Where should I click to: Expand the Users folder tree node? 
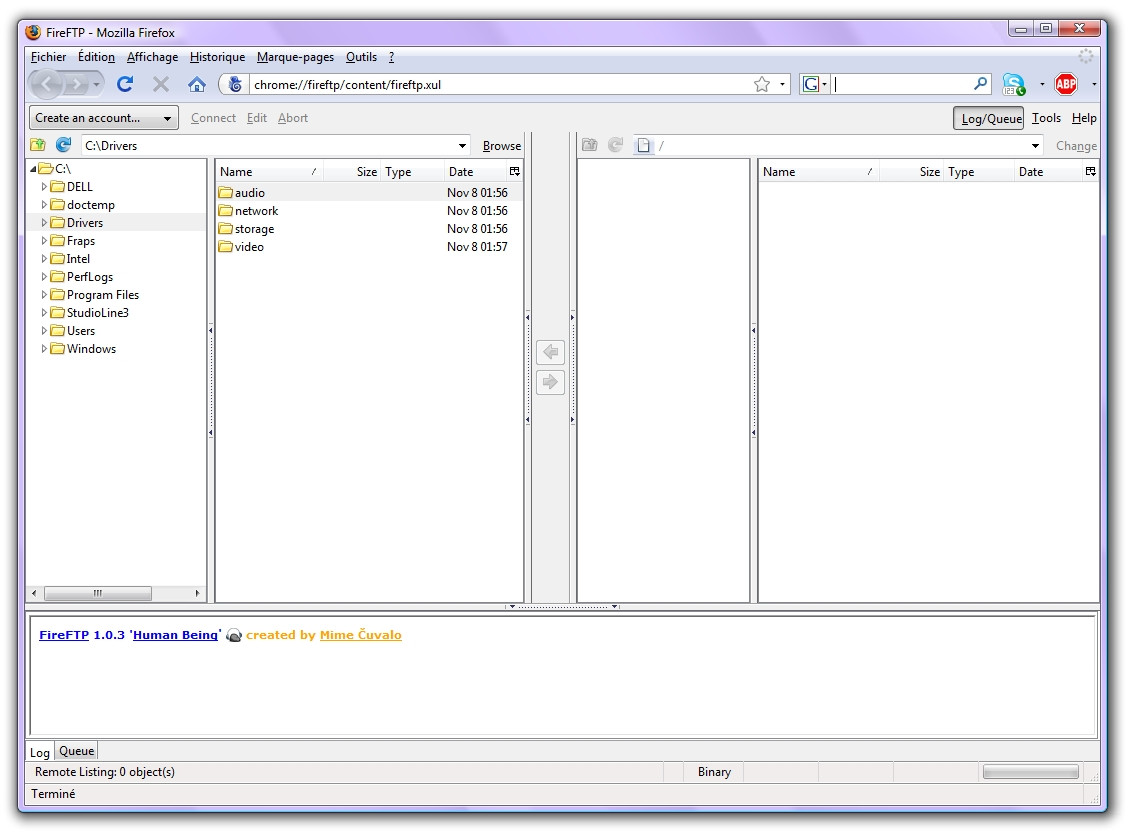(44, 331)
